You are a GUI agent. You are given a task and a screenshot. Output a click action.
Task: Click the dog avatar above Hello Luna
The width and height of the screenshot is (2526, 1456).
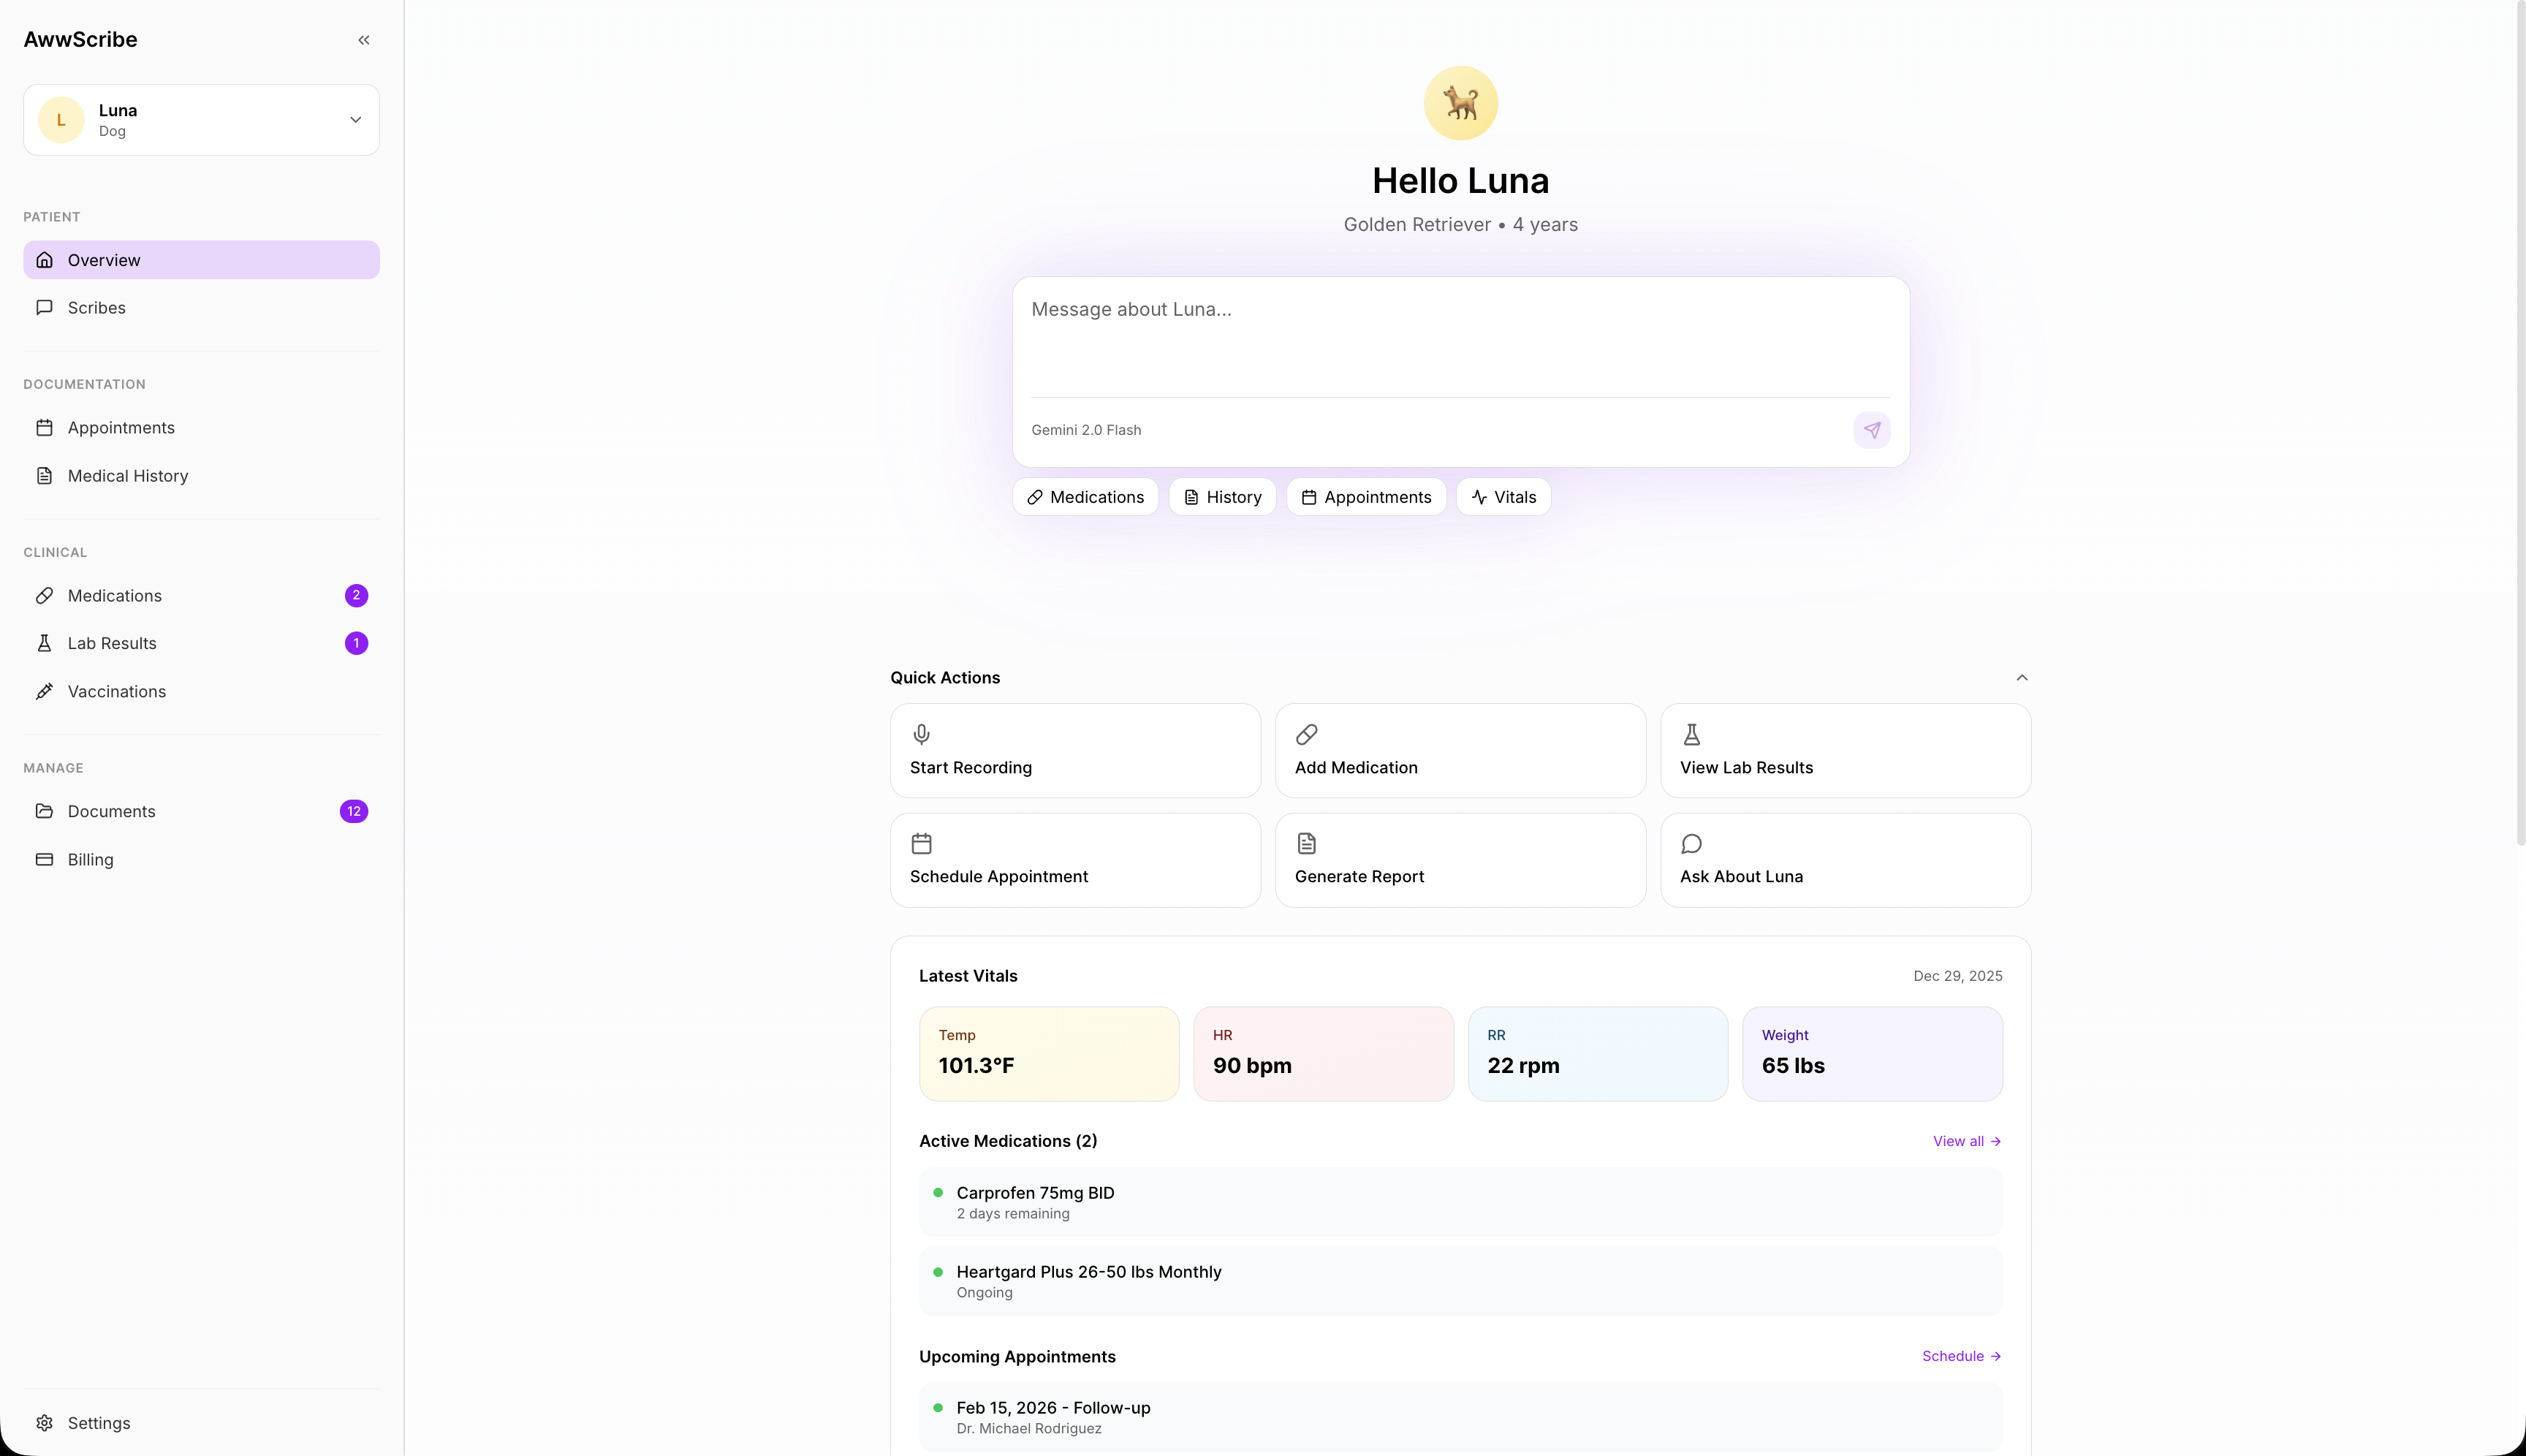pos(1460,103)
